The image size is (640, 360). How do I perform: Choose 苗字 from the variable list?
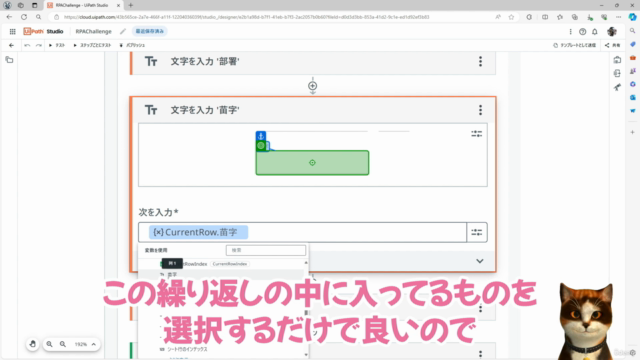pyautogui.click(x=172, y=275)
